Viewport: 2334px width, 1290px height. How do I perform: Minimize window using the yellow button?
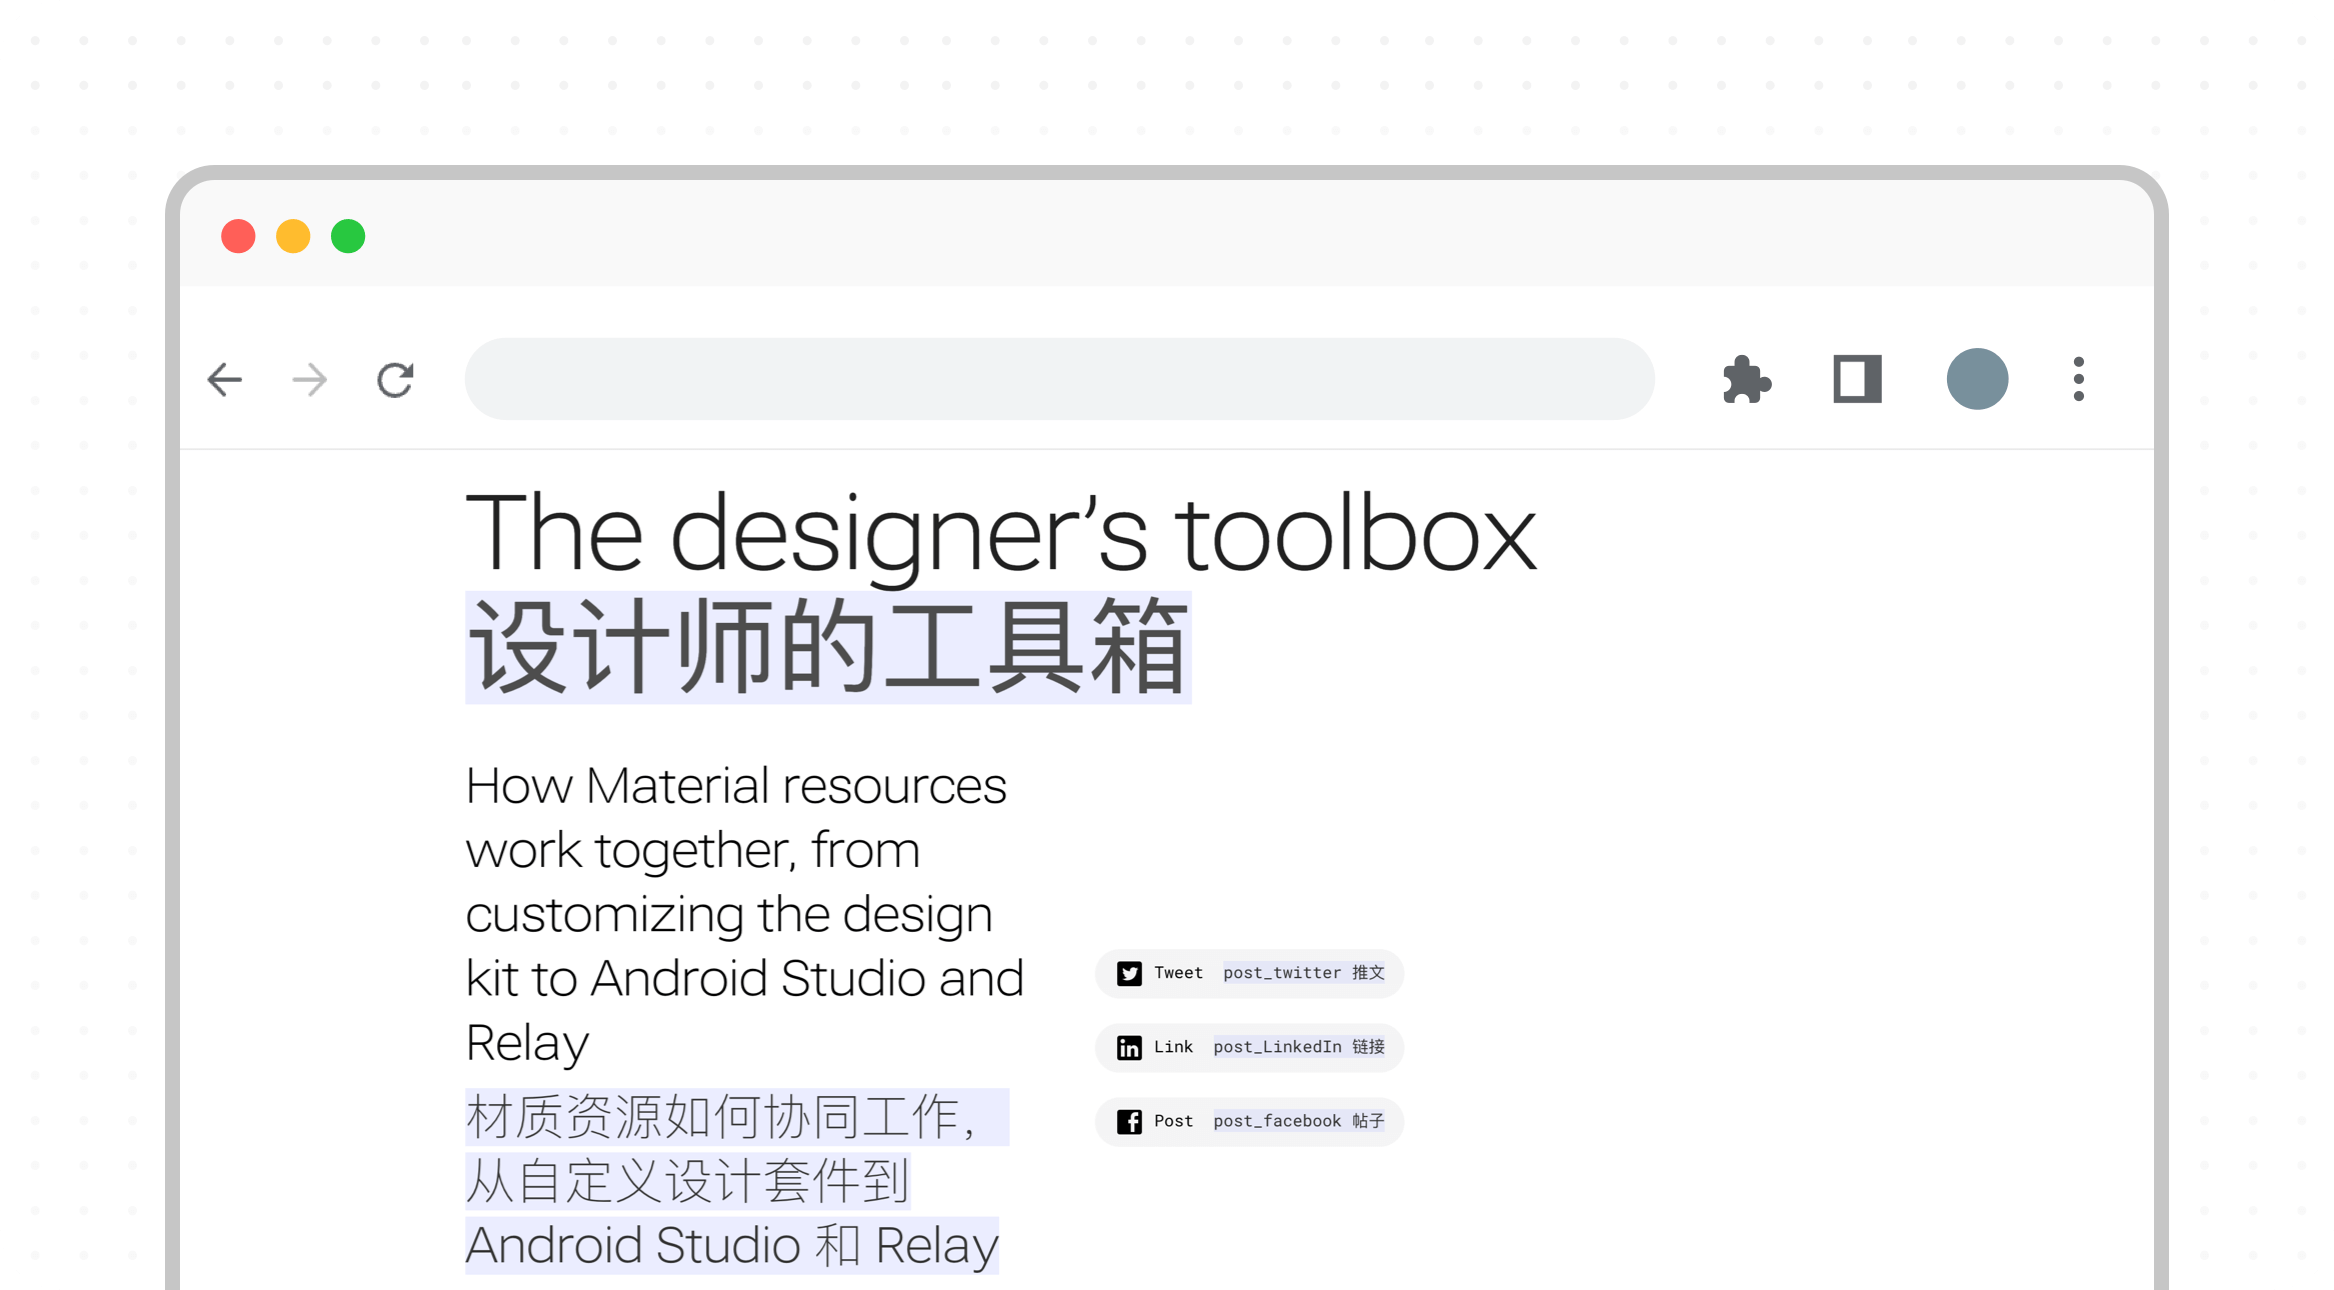(293, 236)
